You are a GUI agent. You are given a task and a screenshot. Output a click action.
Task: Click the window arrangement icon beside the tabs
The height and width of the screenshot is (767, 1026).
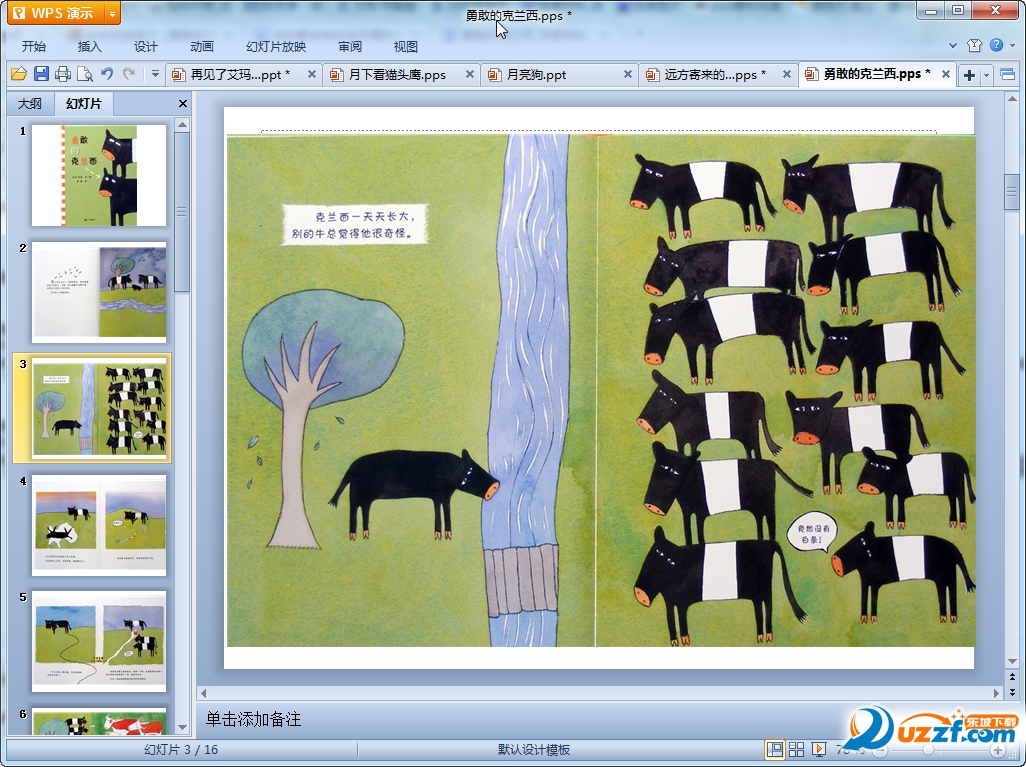point(1008,75)
